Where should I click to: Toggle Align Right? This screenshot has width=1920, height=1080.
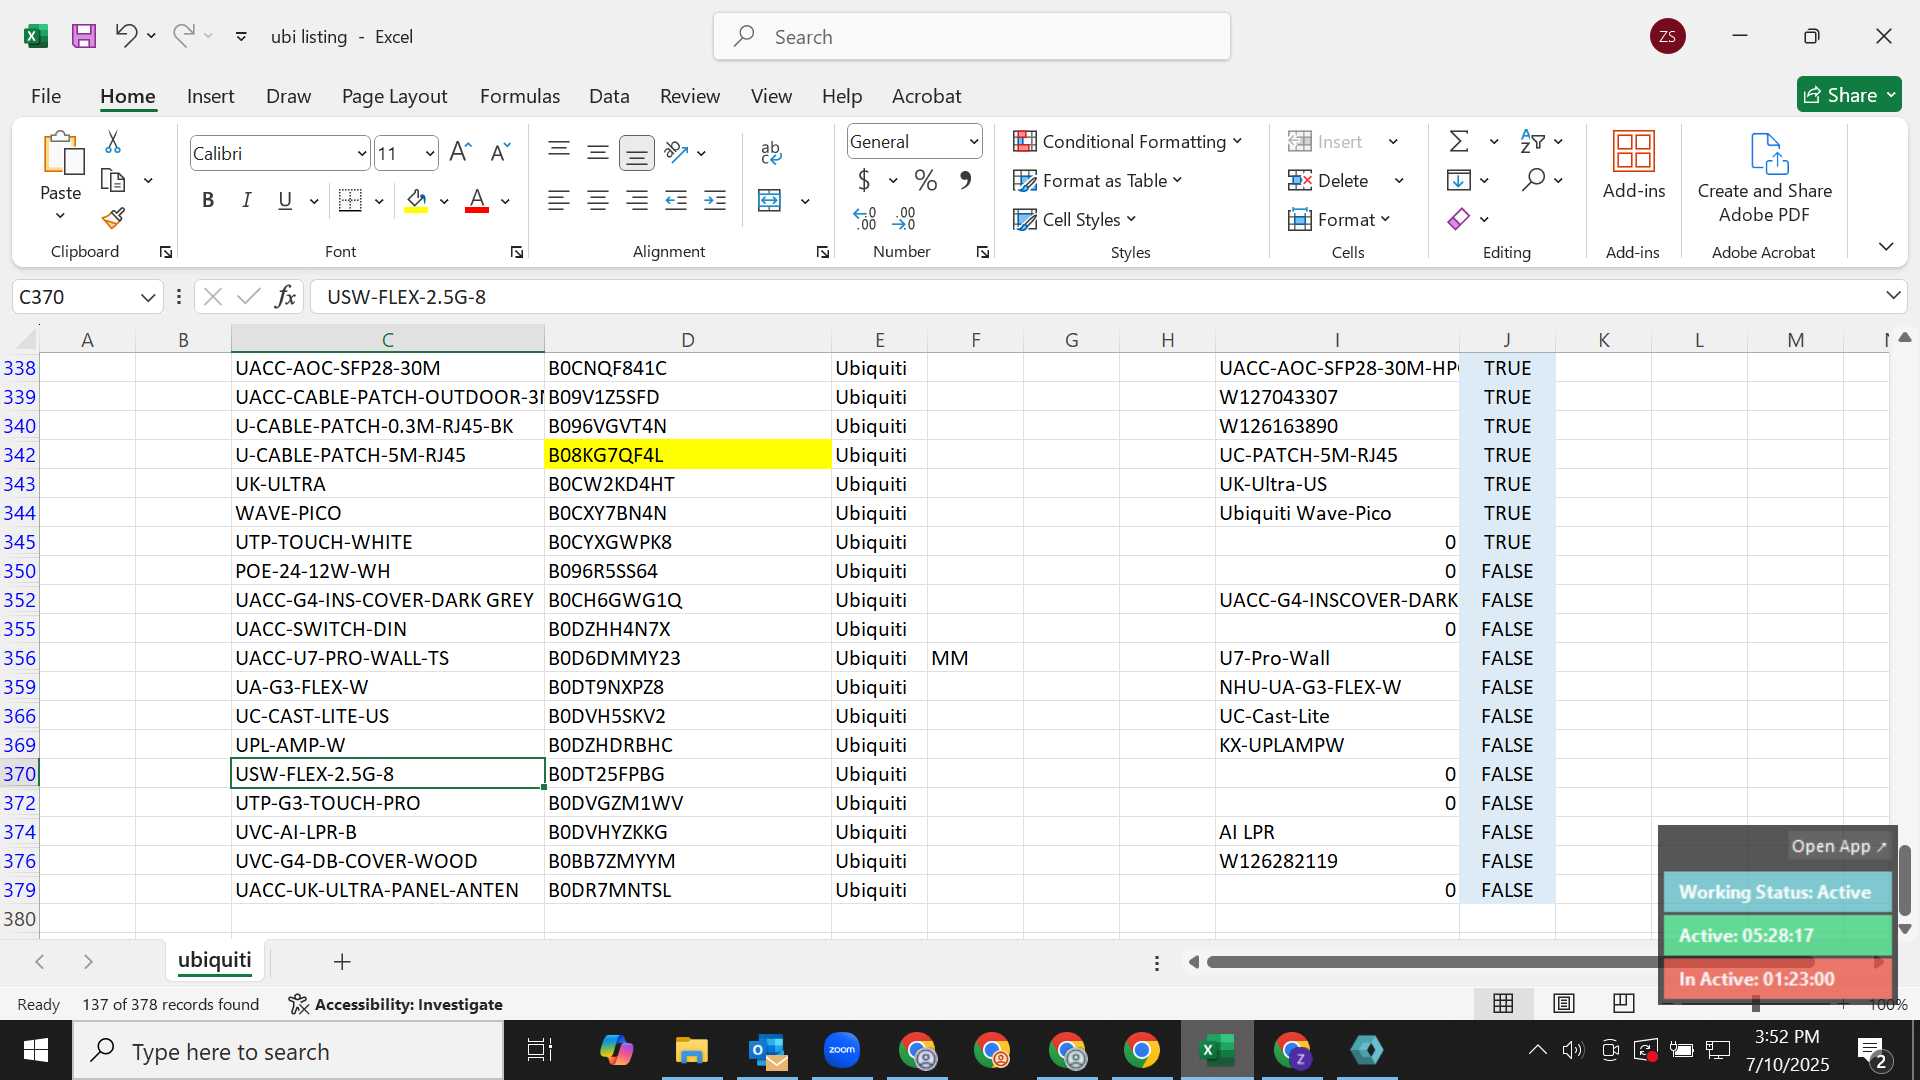tap(637, 201)
